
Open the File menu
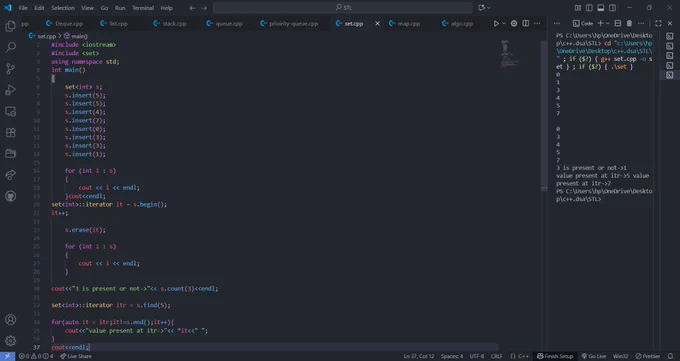click(23, 8)
